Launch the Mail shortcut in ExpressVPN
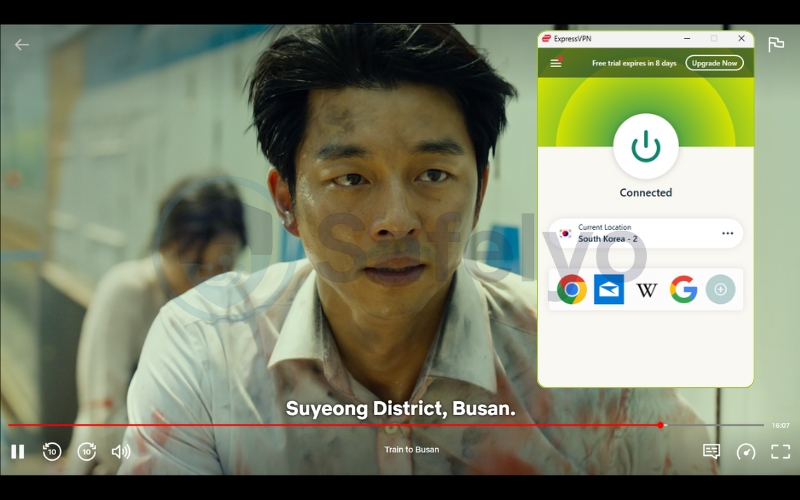Image resolution: width=800 pixels, height=500 pixels. point(609,289)
